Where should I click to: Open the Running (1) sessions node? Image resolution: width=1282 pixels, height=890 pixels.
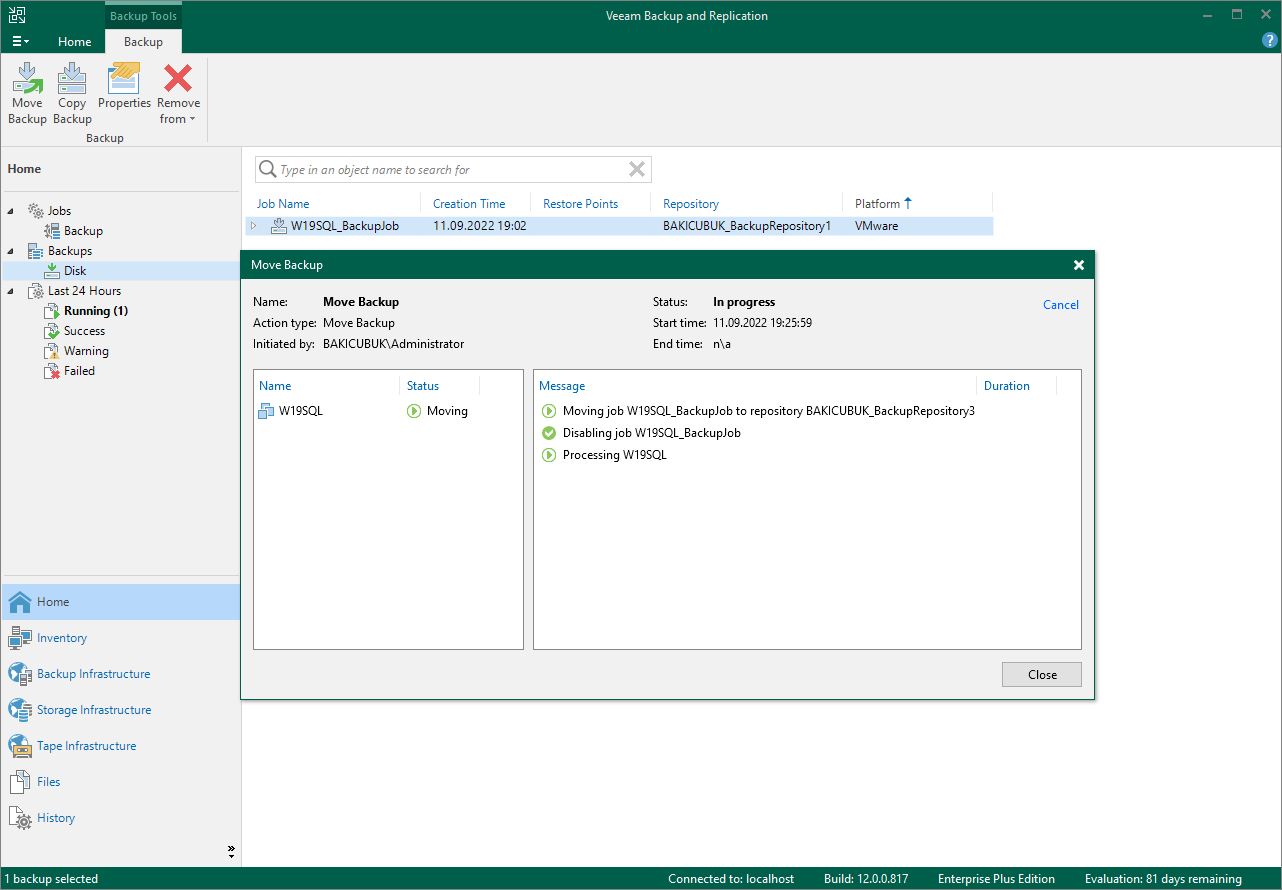click(x=96, y=311)
